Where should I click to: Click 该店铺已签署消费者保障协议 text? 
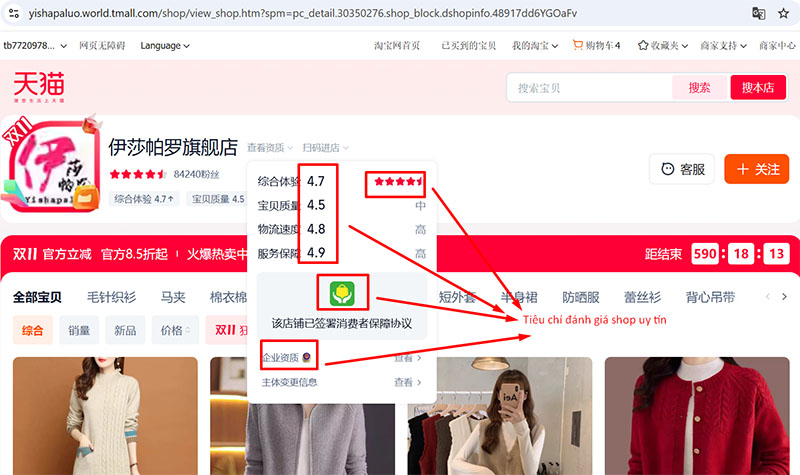coord(342,323)
